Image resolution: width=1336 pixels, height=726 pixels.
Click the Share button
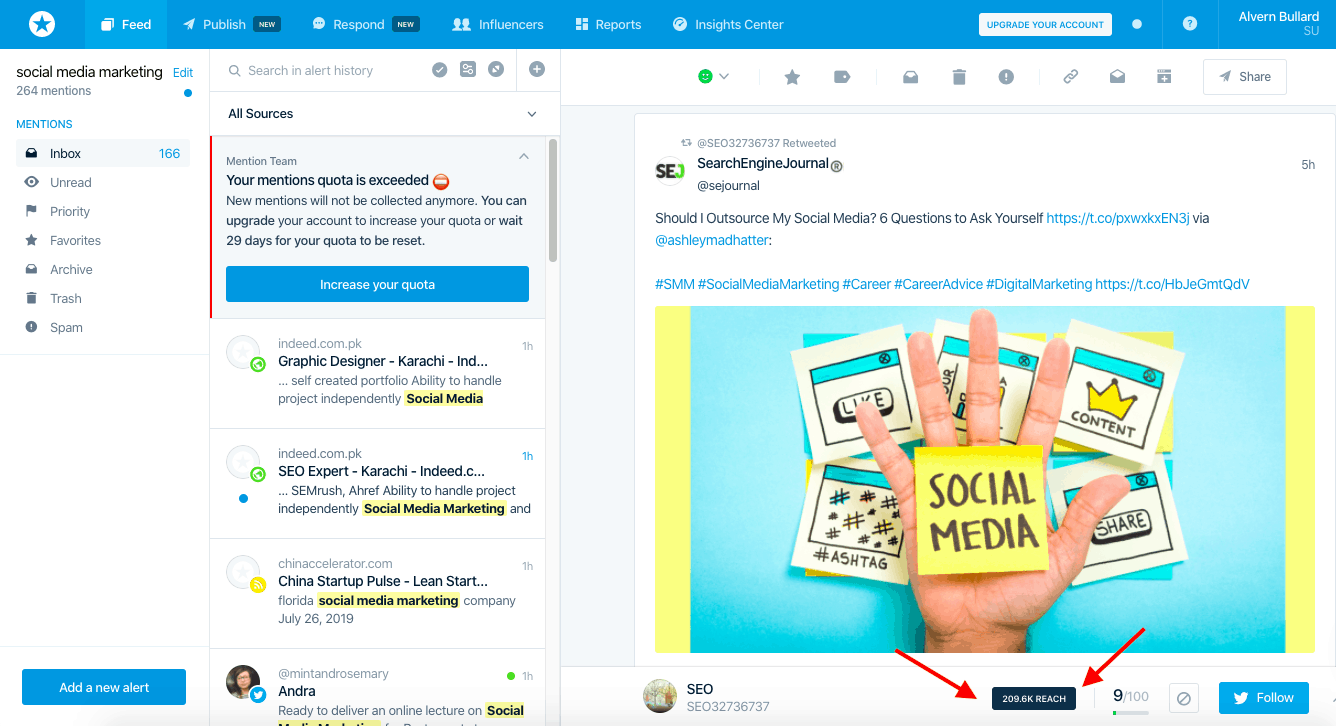(1245, 77)
